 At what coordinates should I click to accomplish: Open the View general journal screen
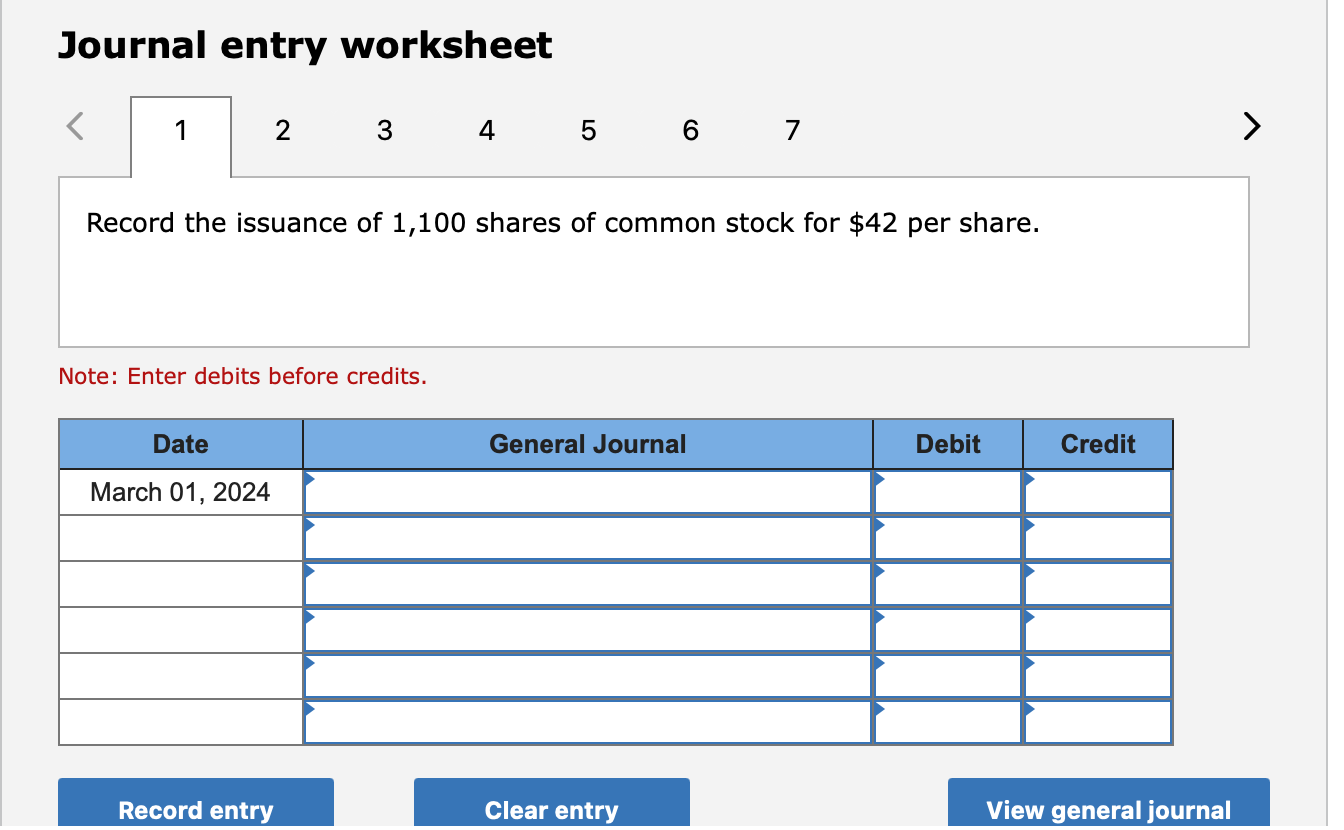coord(1108,810)
